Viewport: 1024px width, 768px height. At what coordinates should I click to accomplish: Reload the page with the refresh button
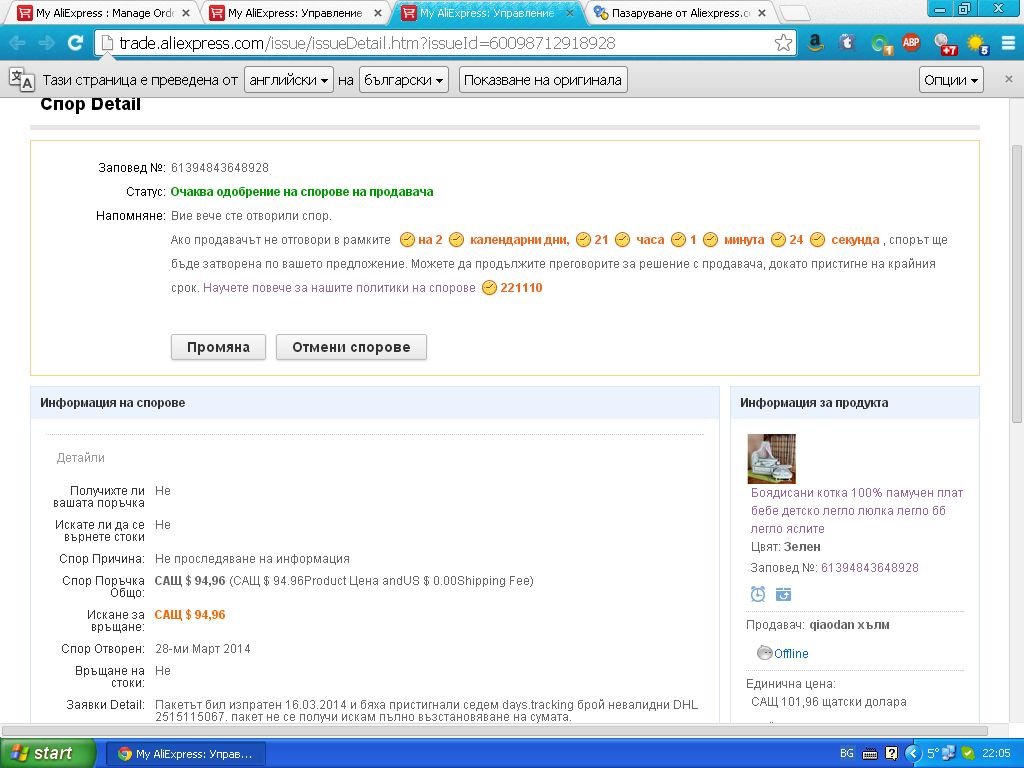coord(75,43)
